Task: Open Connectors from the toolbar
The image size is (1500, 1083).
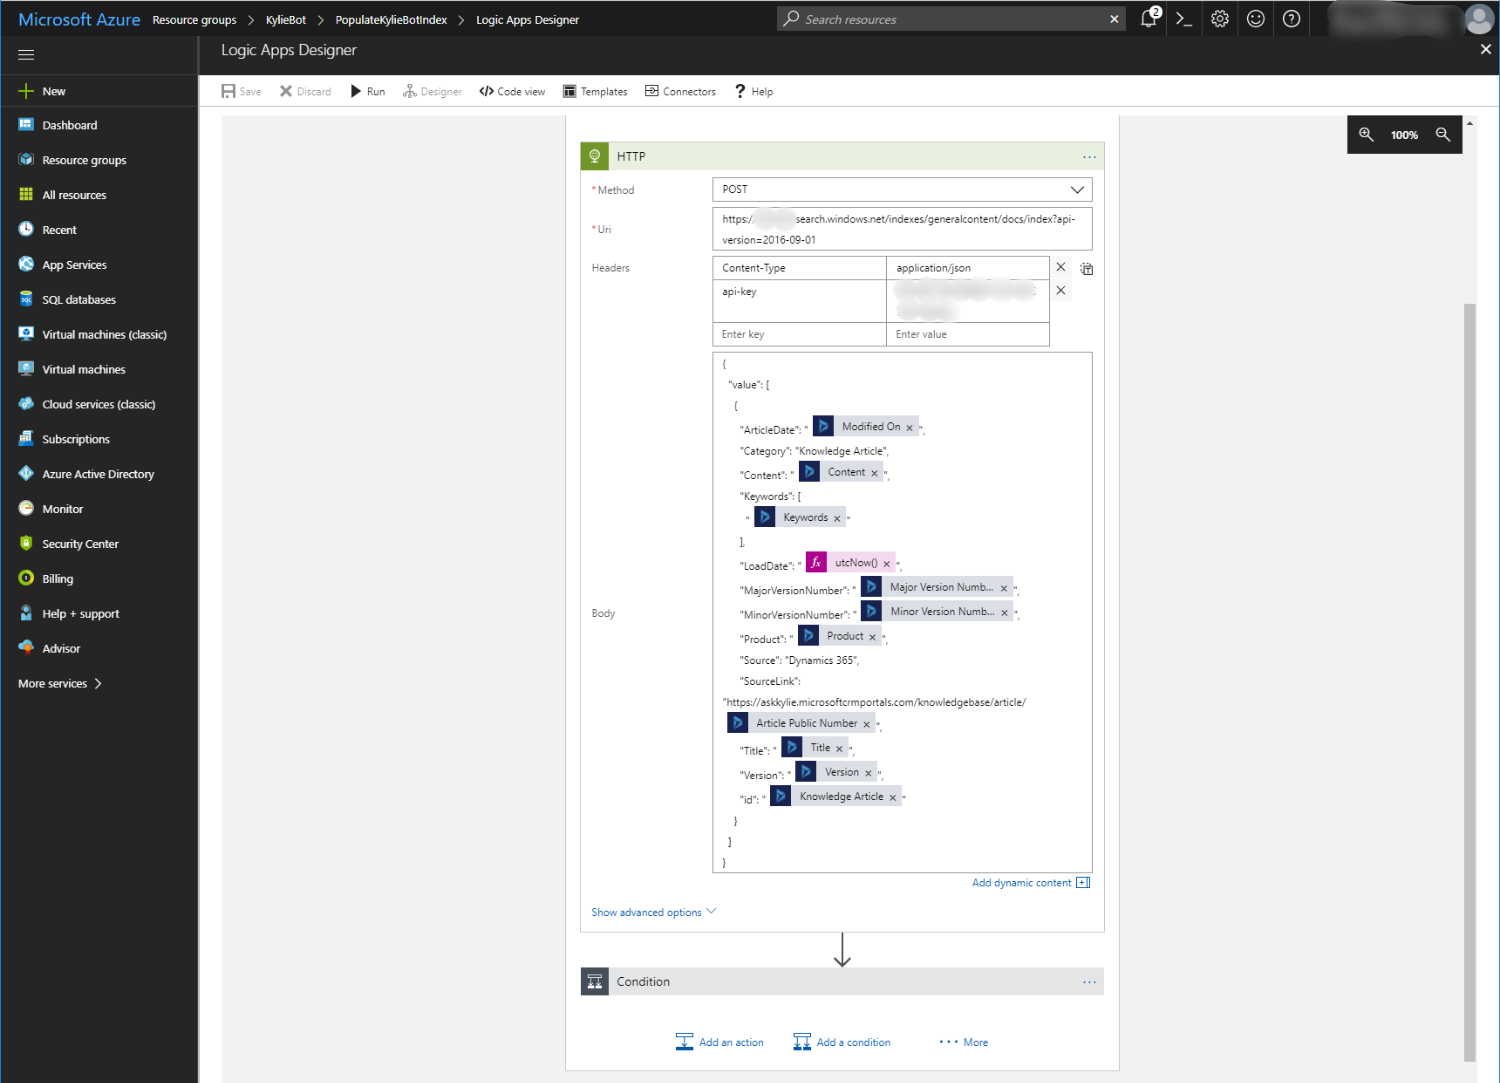Action: [680, 91]
